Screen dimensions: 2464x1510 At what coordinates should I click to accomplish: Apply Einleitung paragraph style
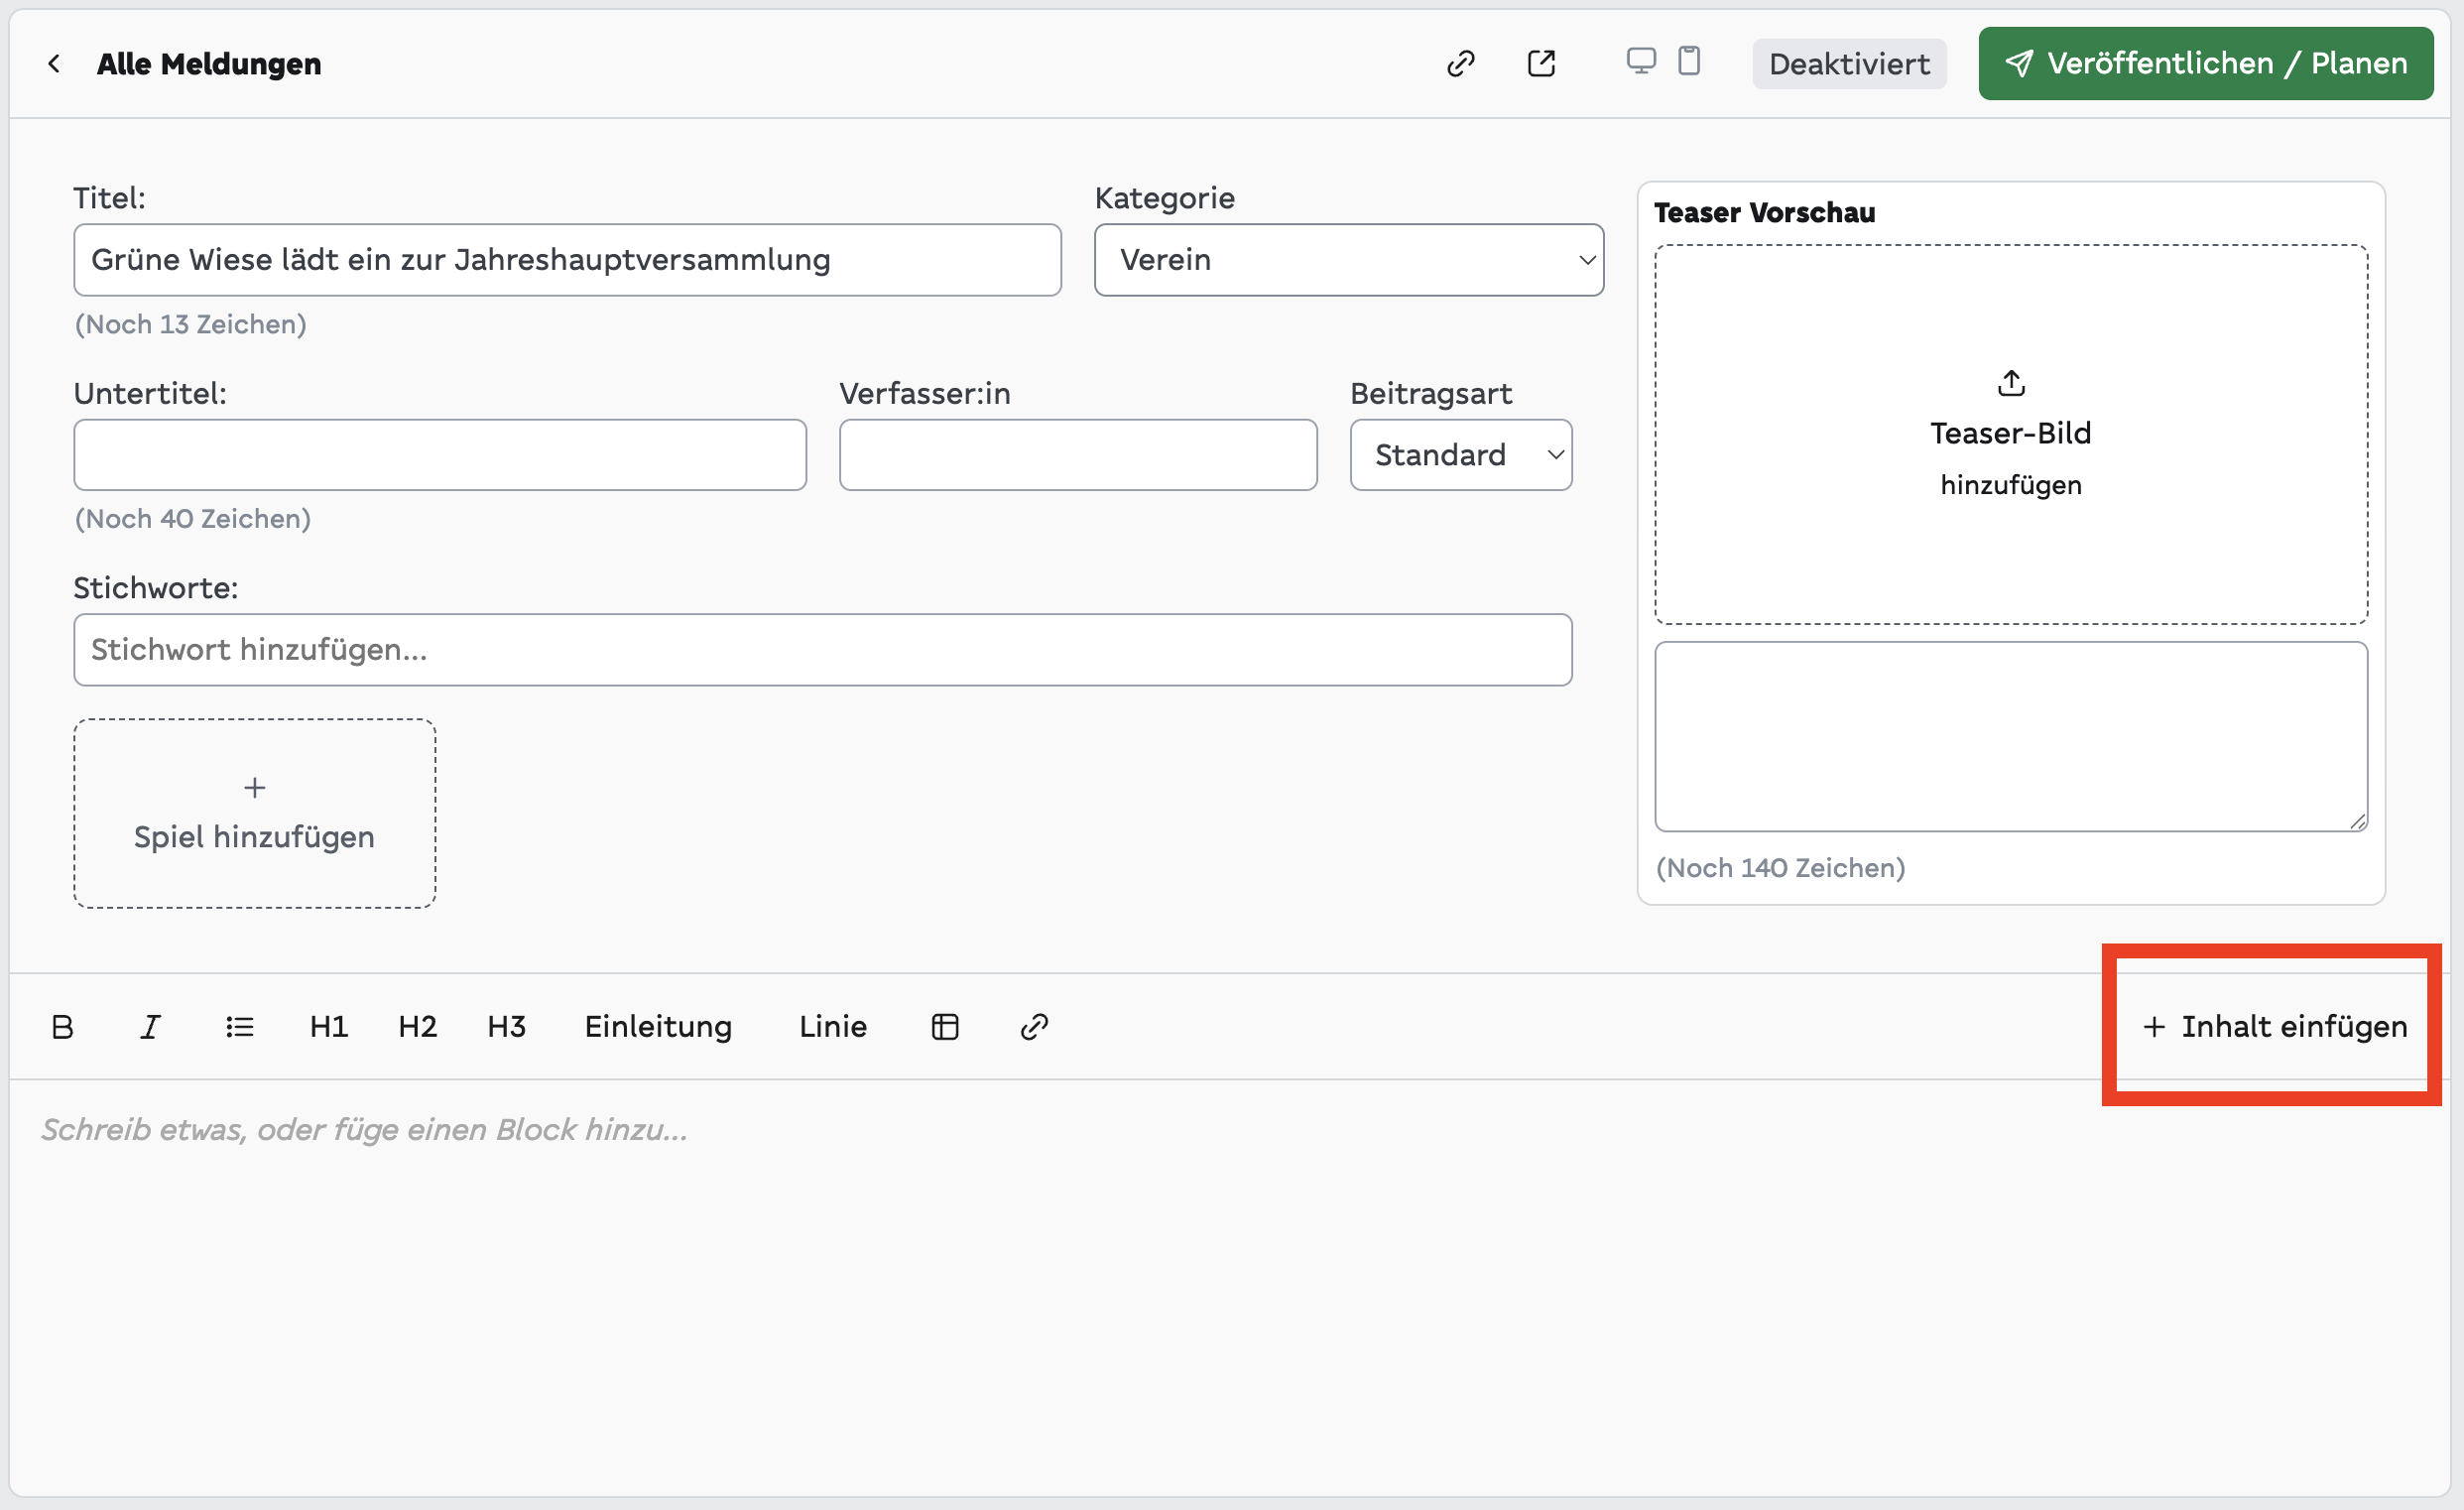coord(658,1027)
